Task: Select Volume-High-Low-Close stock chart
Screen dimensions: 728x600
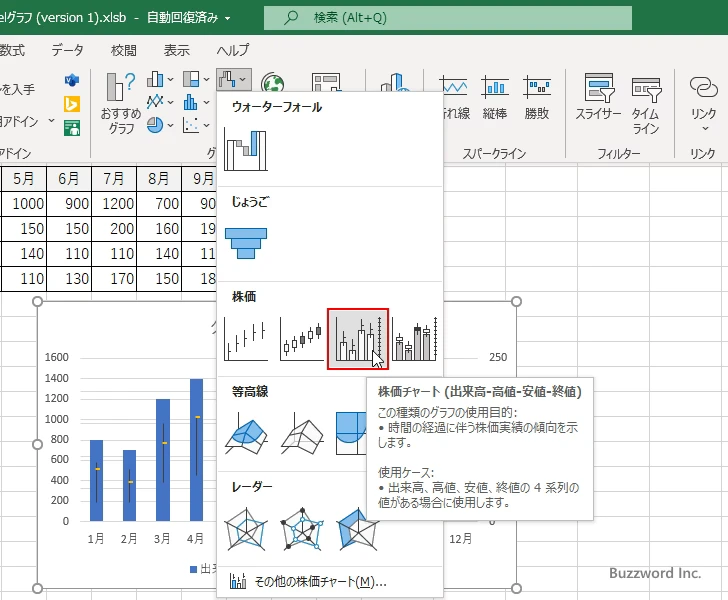Action: coord(358,339)
